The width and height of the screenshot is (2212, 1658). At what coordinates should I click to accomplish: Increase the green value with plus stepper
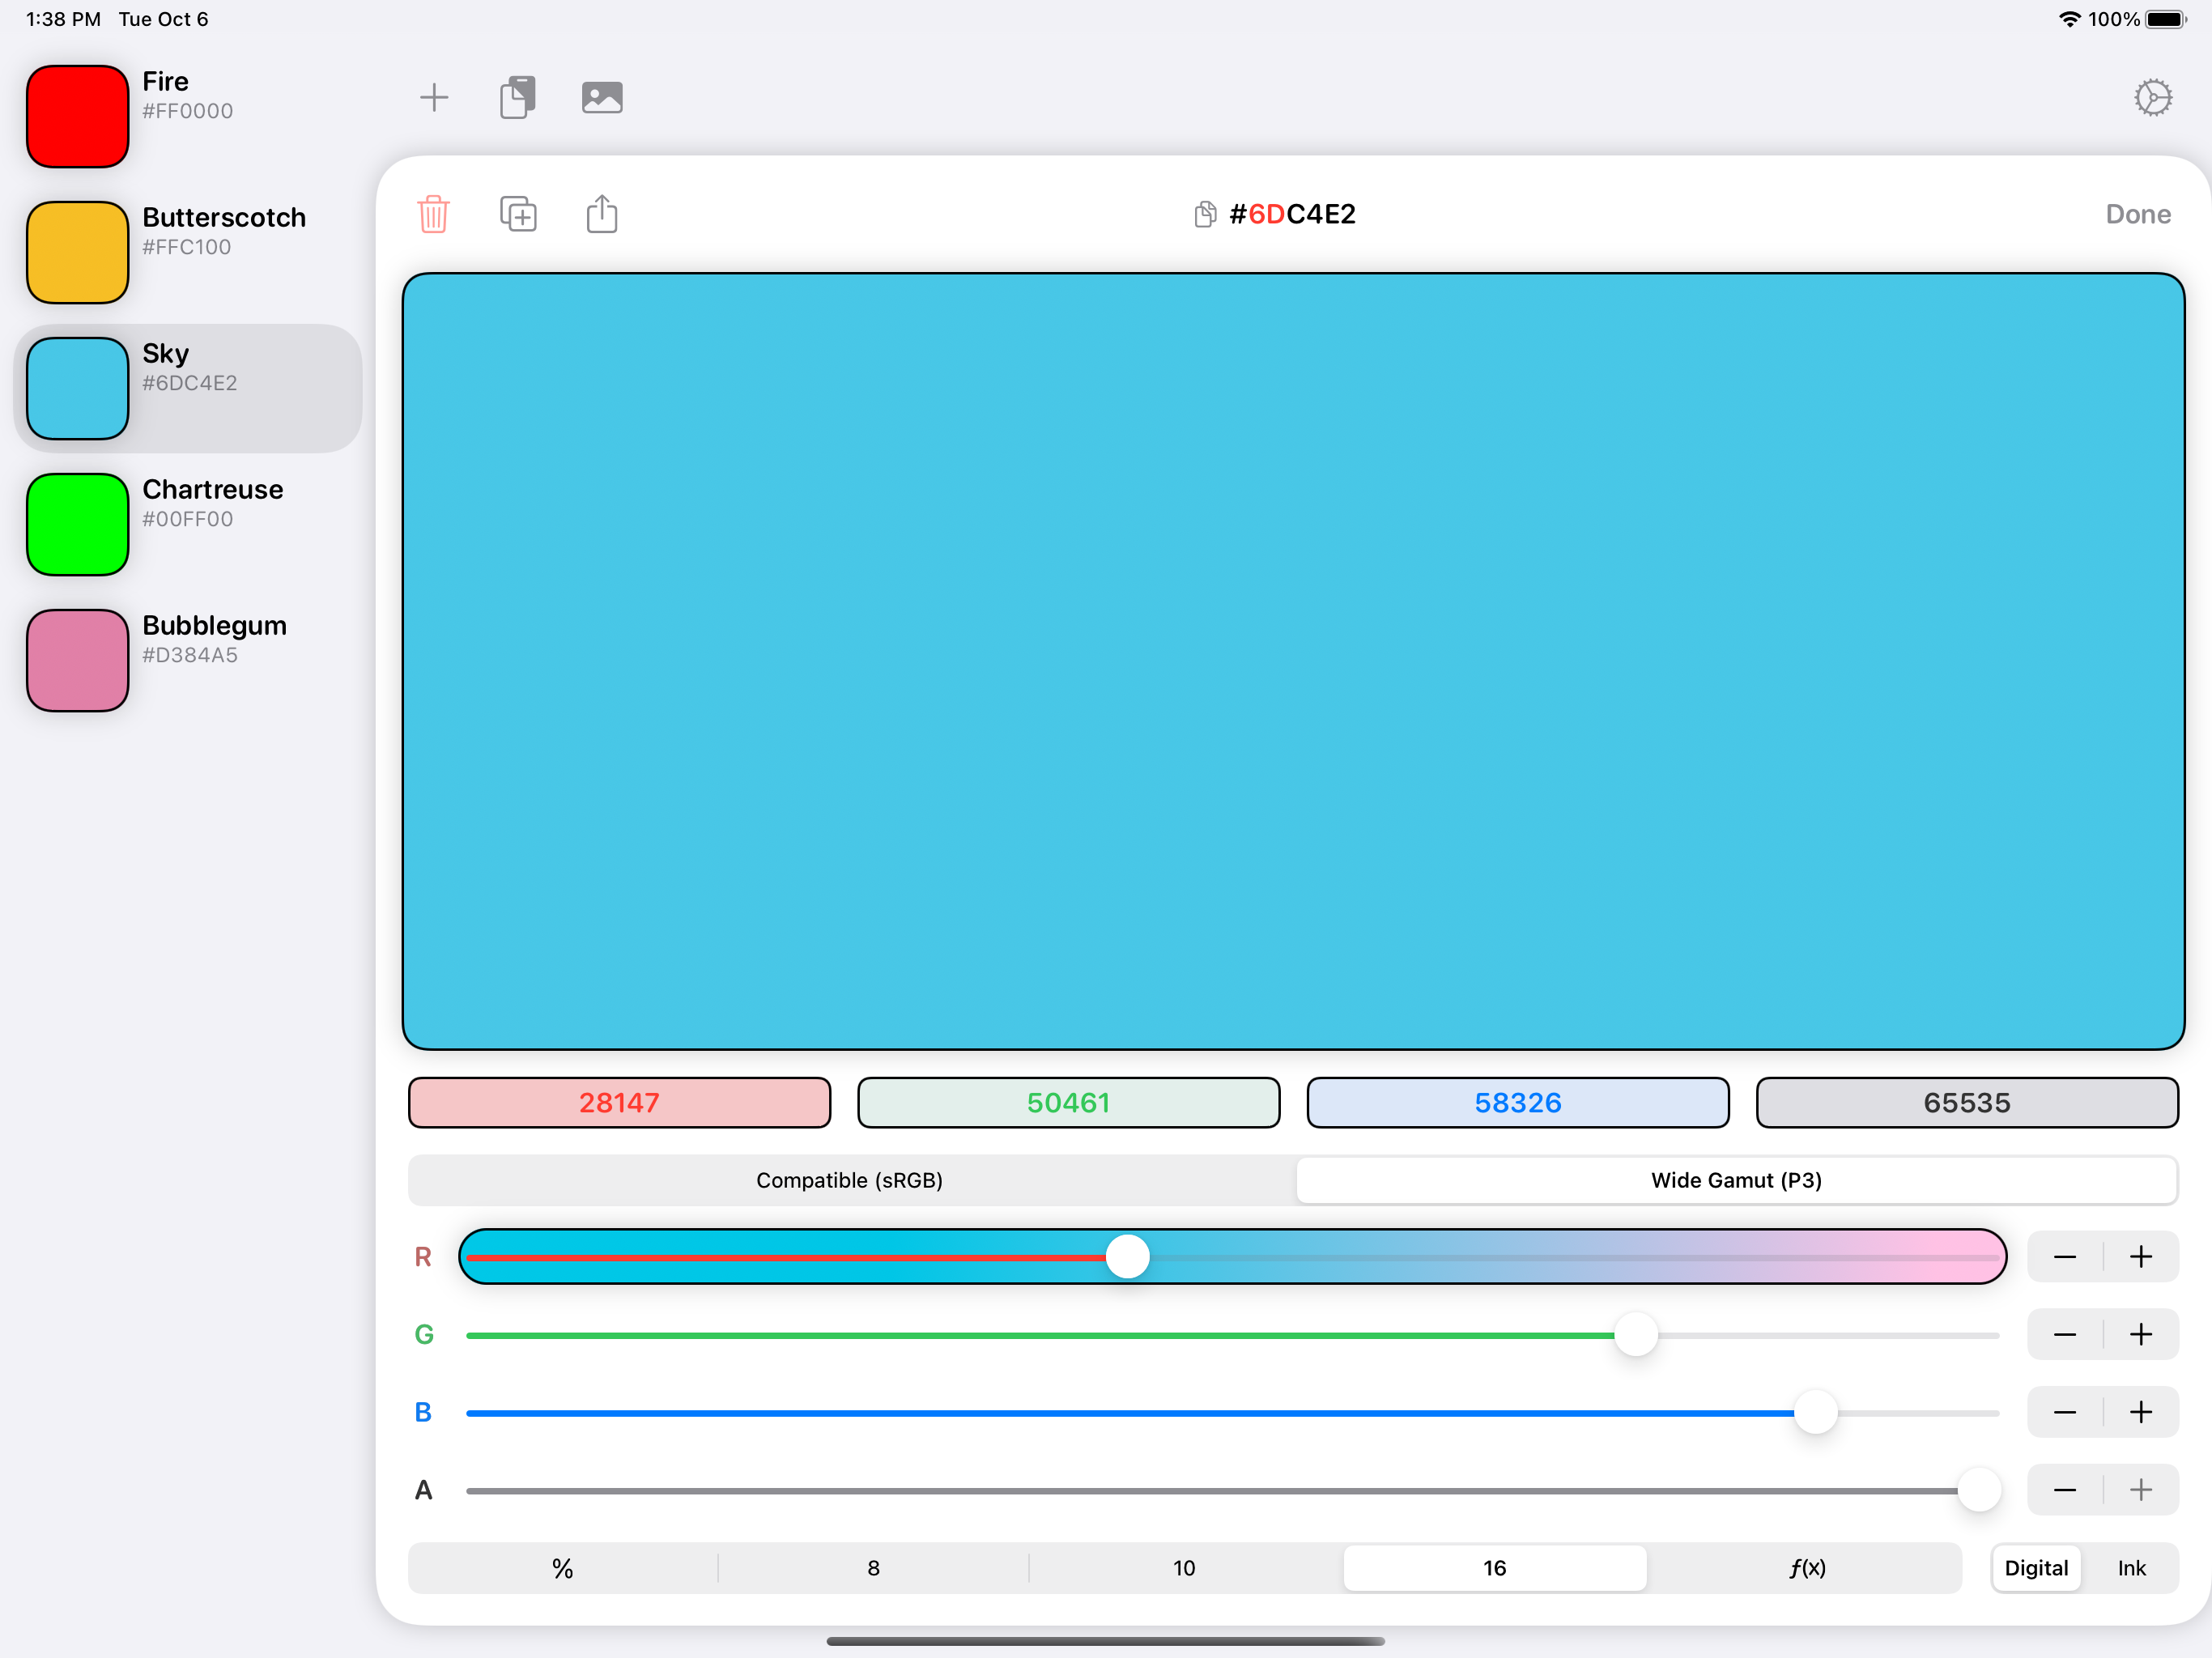(2141, 1334)
